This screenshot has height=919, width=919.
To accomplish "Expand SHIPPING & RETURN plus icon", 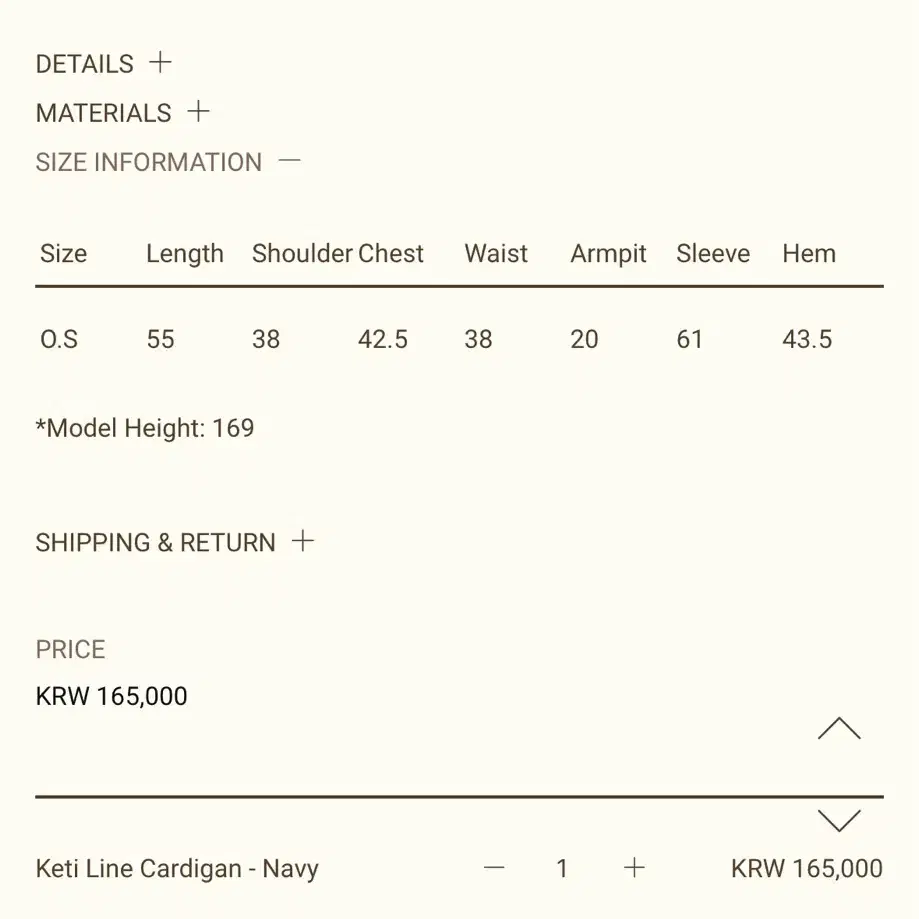I will (x=302, y=540).
